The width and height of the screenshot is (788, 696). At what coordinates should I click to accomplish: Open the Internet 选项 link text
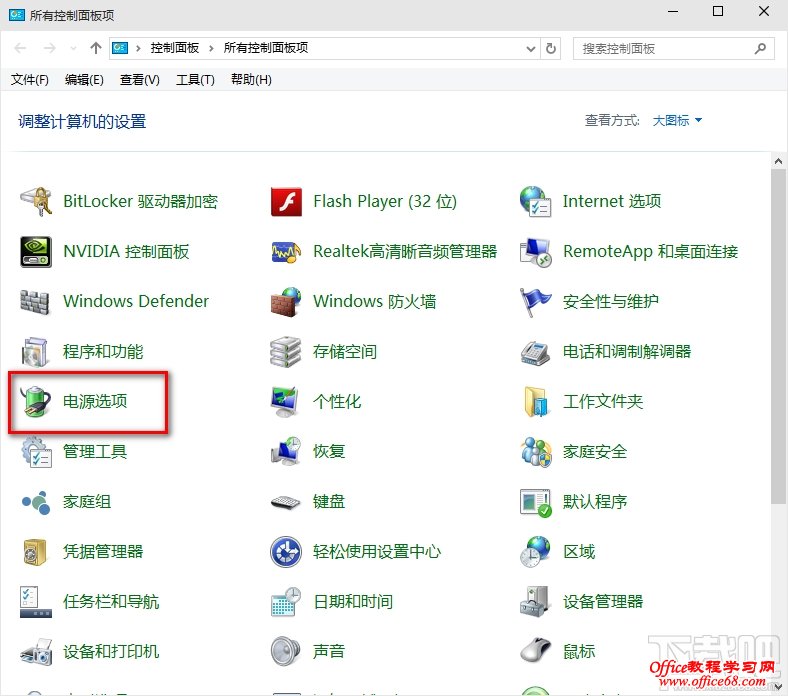(612, 202)
